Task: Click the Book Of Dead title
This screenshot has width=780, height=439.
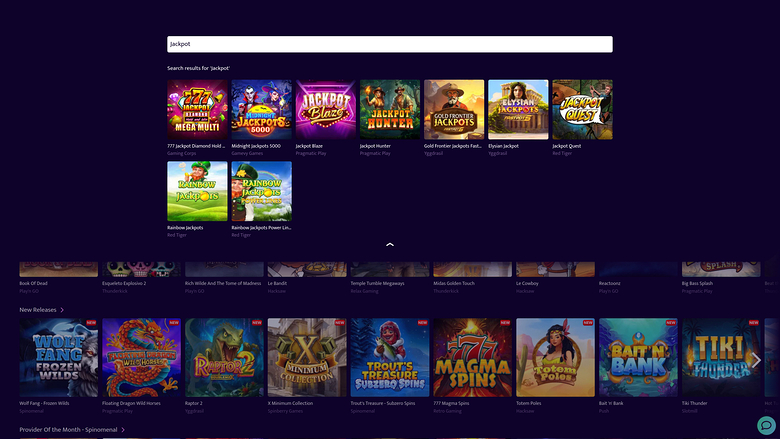Action: pyautogui.click(x=33, y=283)
